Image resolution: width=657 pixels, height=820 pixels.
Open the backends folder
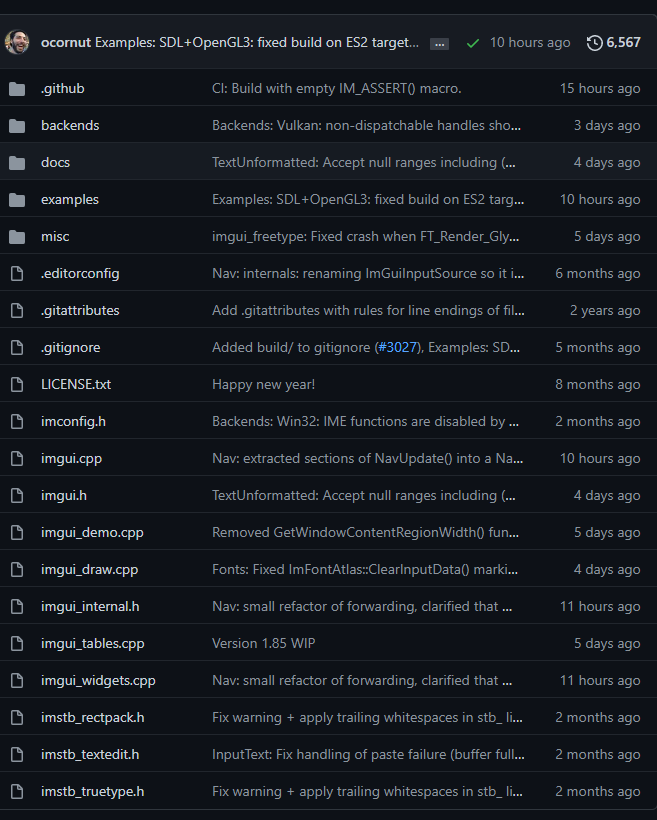tap(70, 126)
